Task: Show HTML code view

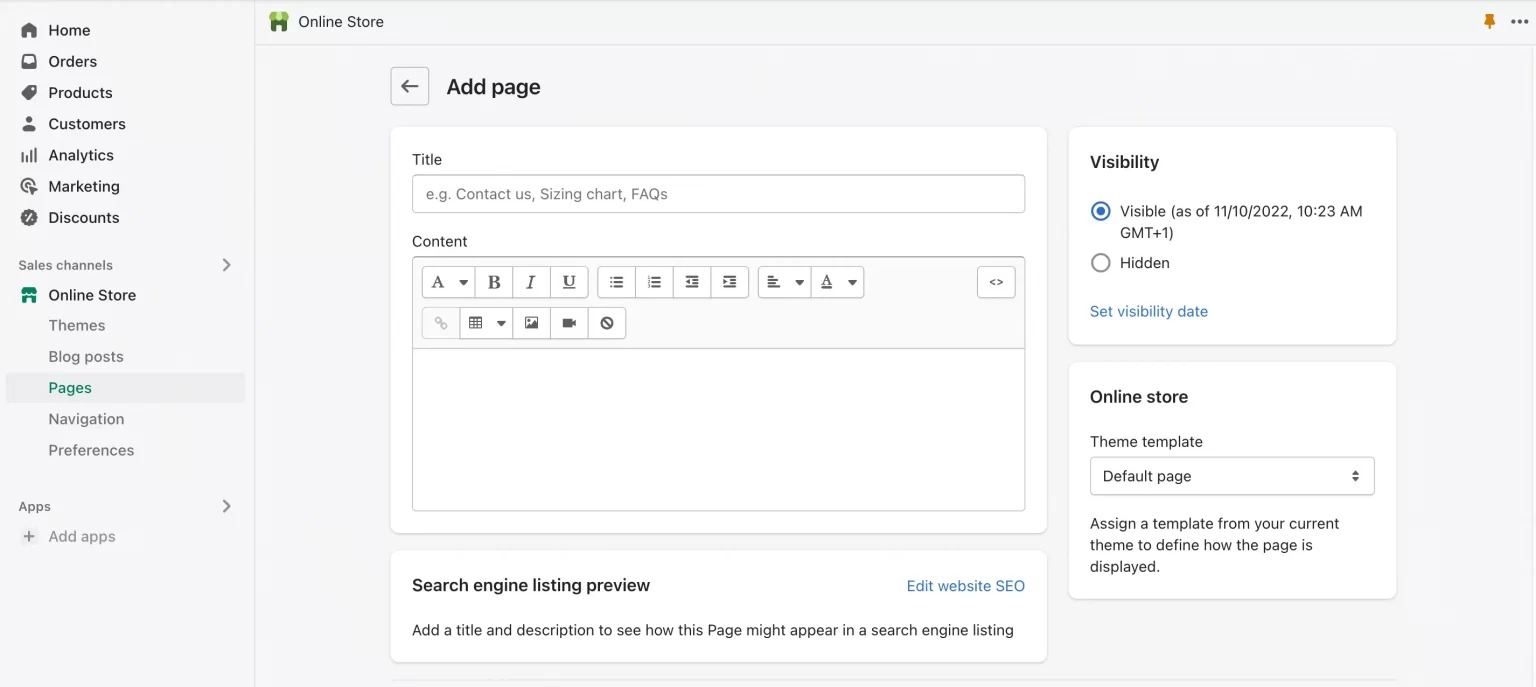Action: click(x=996, y=282)
